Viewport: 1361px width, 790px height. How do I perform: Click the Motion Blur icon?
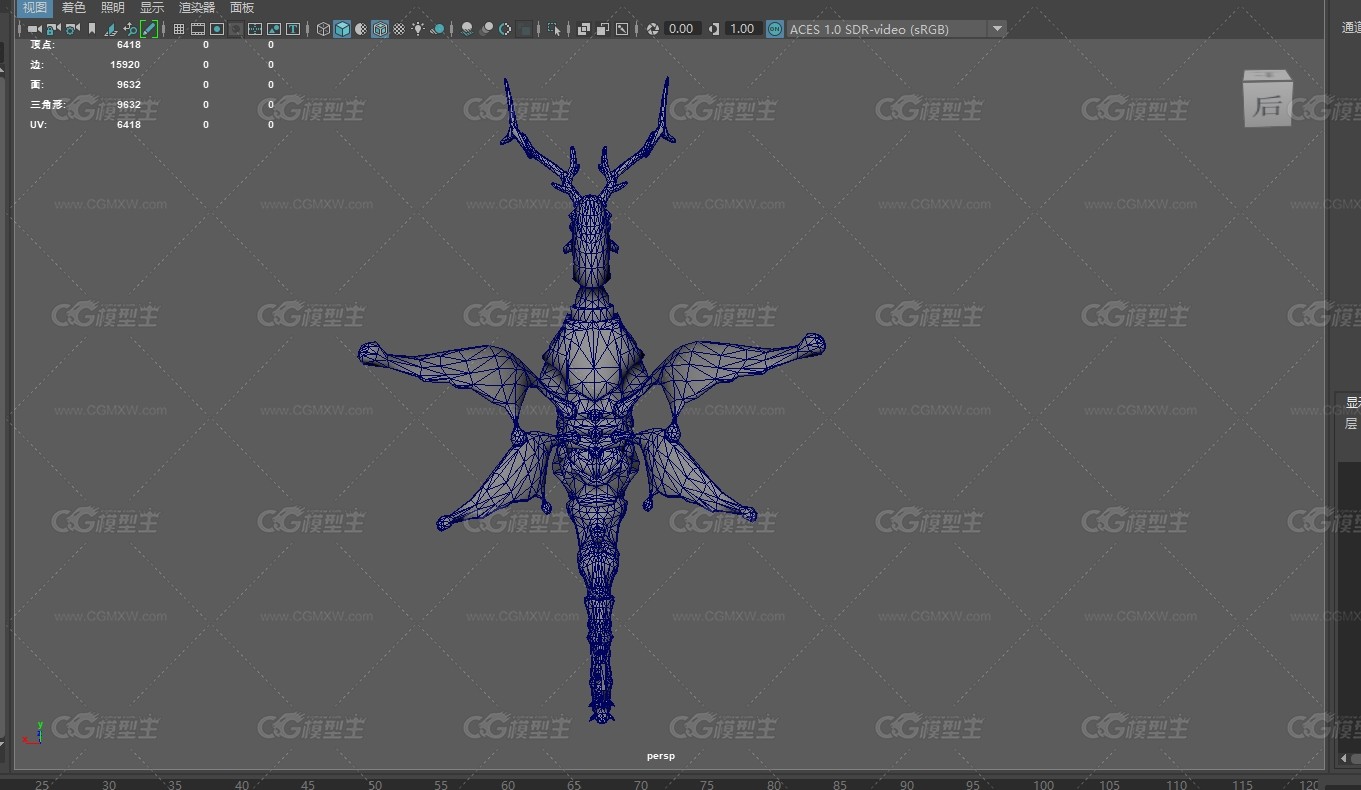click(486, 29)
